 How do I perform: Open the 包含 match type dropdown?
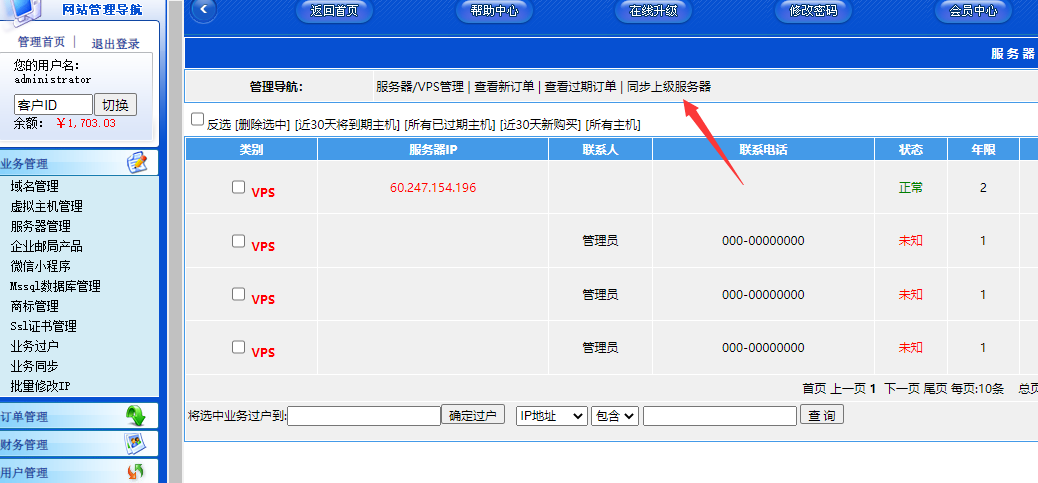coord(614,415)
